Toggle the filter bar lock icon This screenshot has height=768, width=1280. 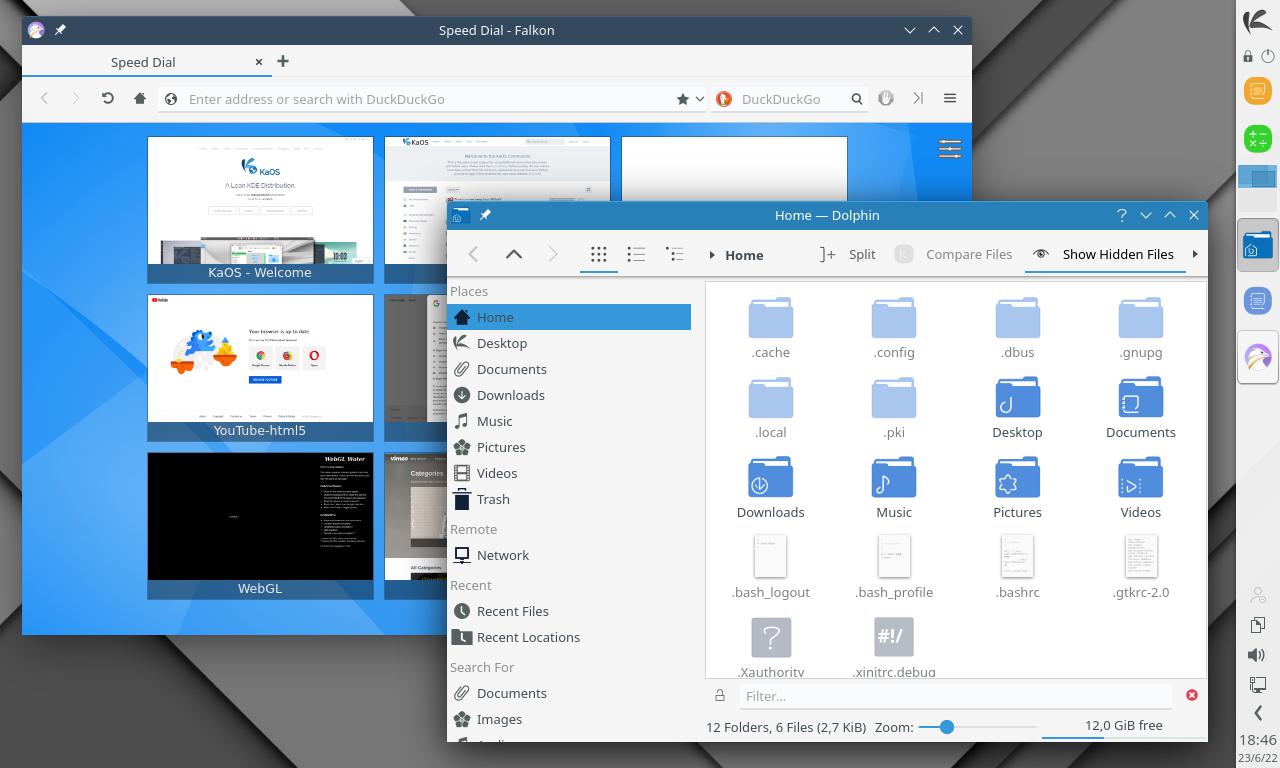click(x=720, y=695)
